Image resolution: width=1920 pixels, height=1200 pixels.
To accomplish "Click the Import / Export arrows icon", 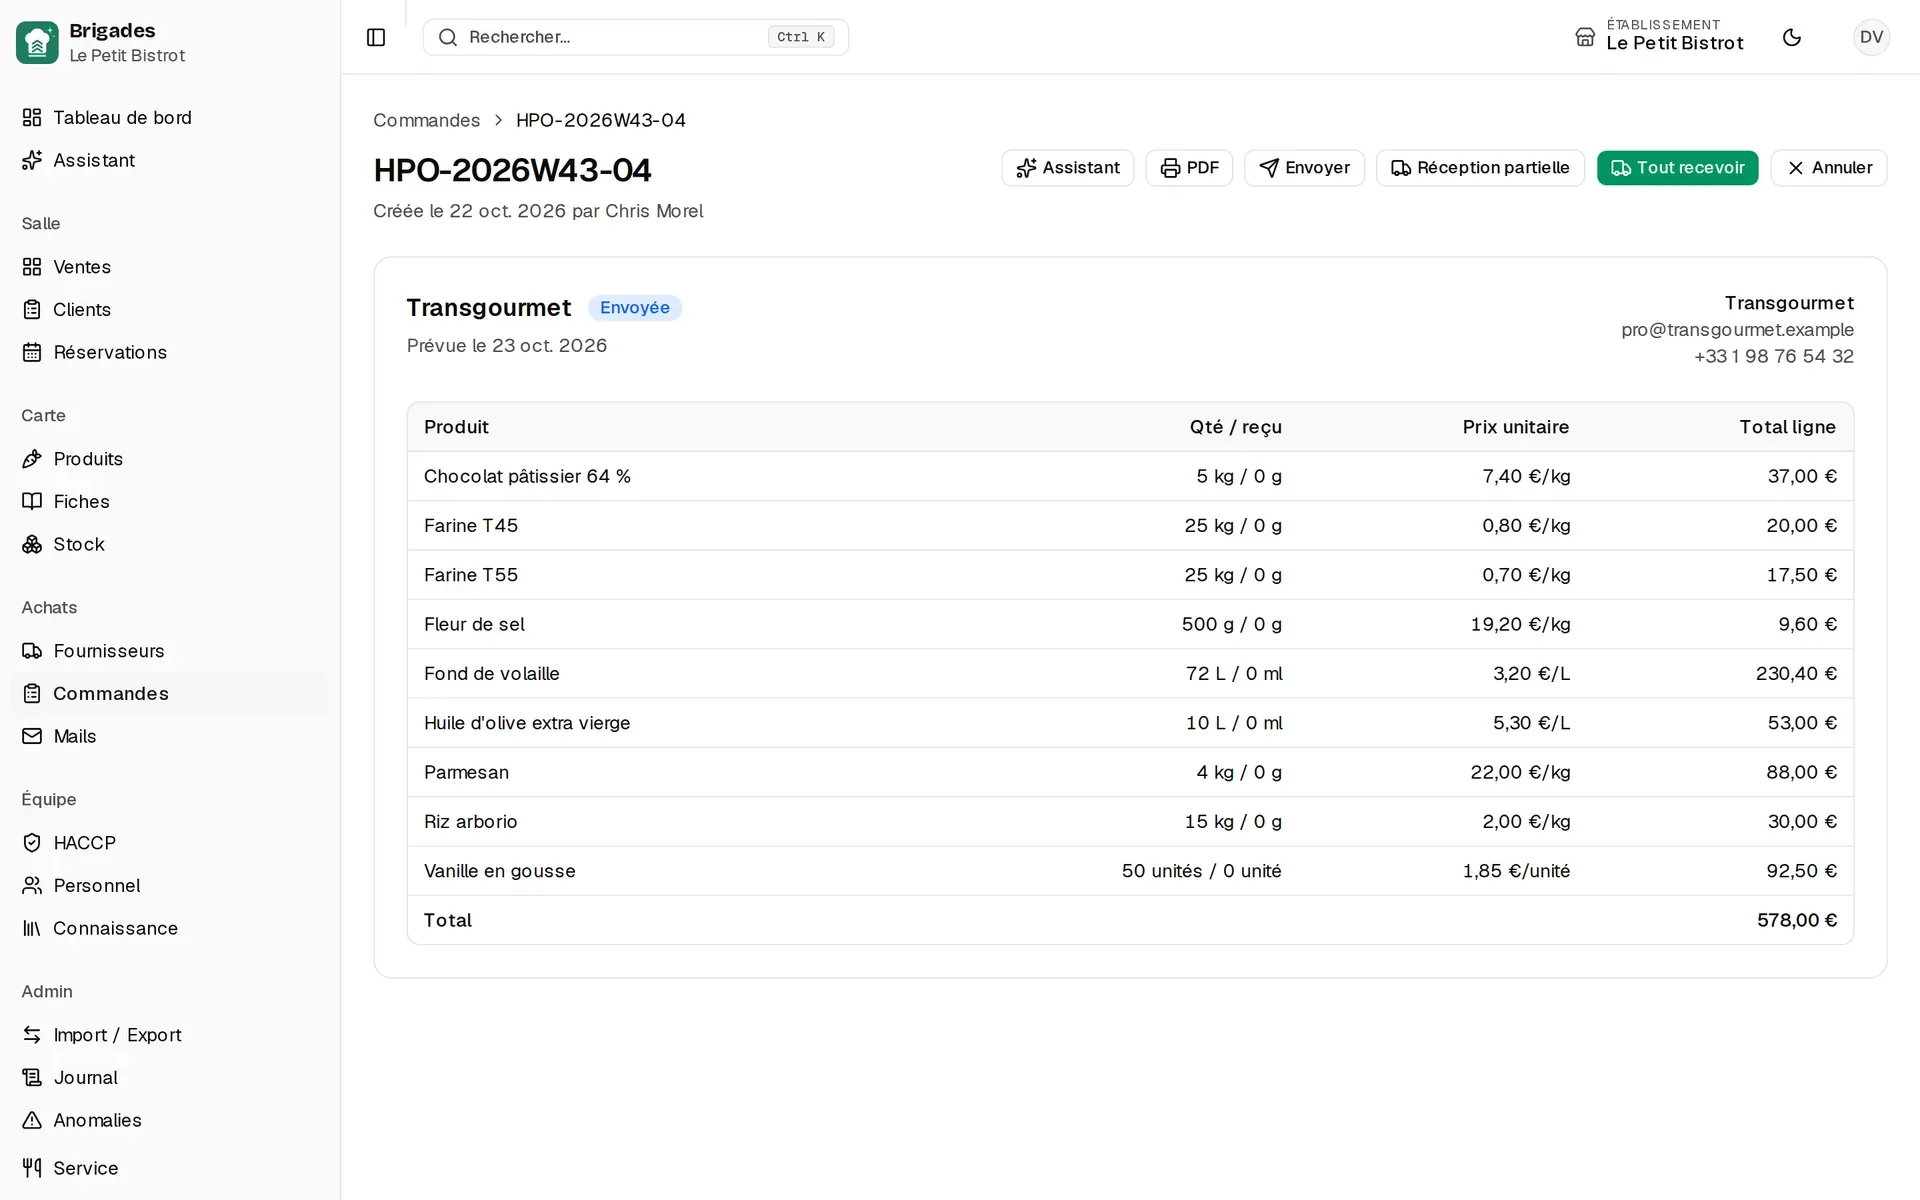I will click(32, 1035).
